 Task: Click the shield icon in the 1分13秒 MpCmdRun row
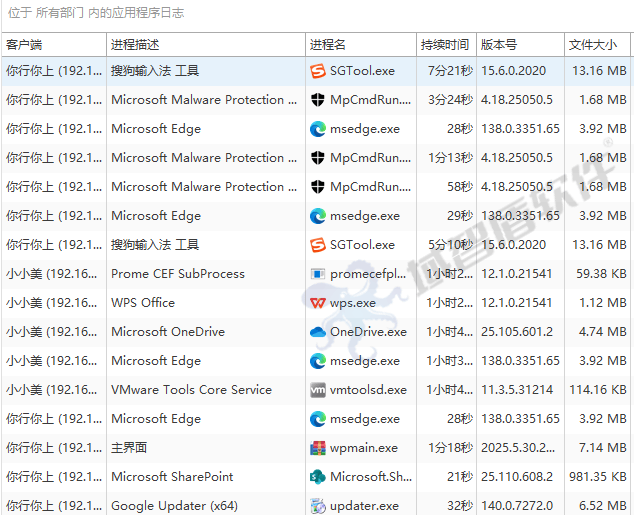[318, 158]
